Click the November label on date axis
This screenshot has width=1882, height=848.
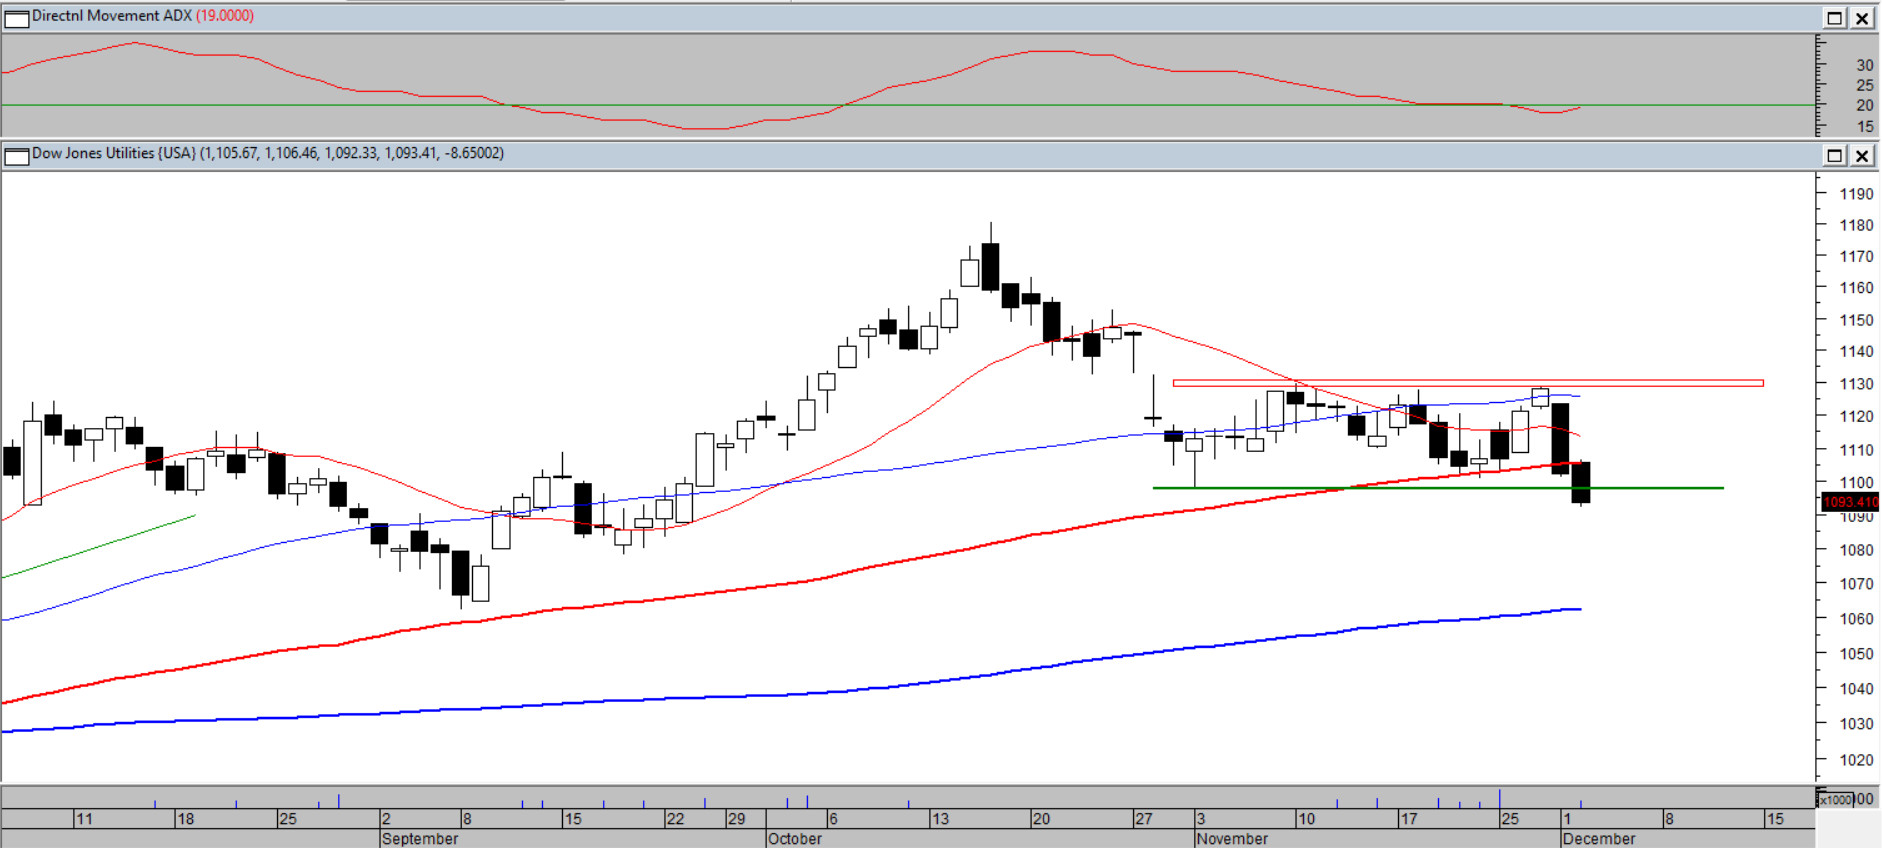tap(1232, 839)
